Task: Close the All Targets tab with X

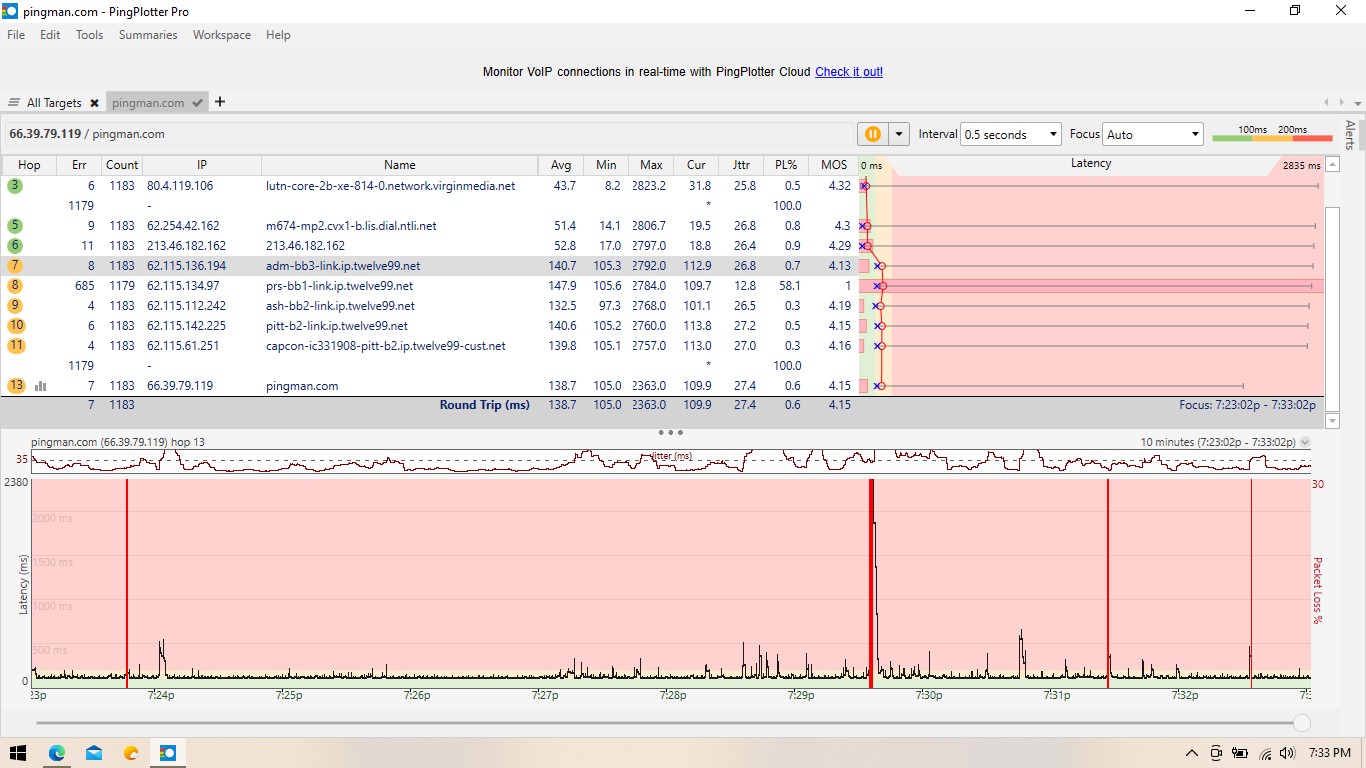Action: tap(94, 103)
